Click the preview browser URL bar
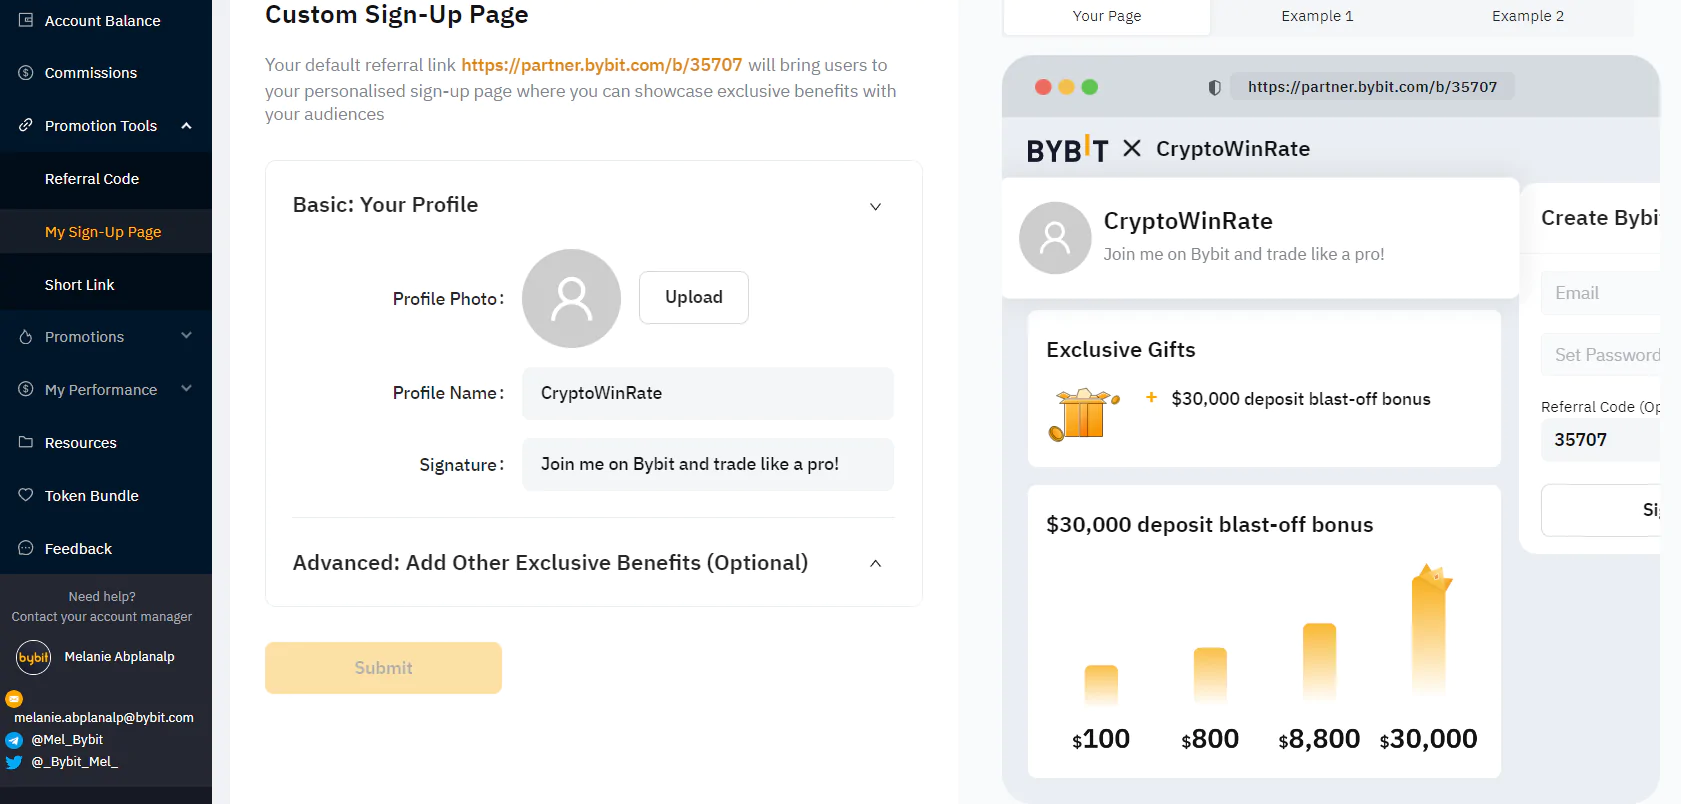Viewport: 1681px width, 804px height. point(1372,87)
